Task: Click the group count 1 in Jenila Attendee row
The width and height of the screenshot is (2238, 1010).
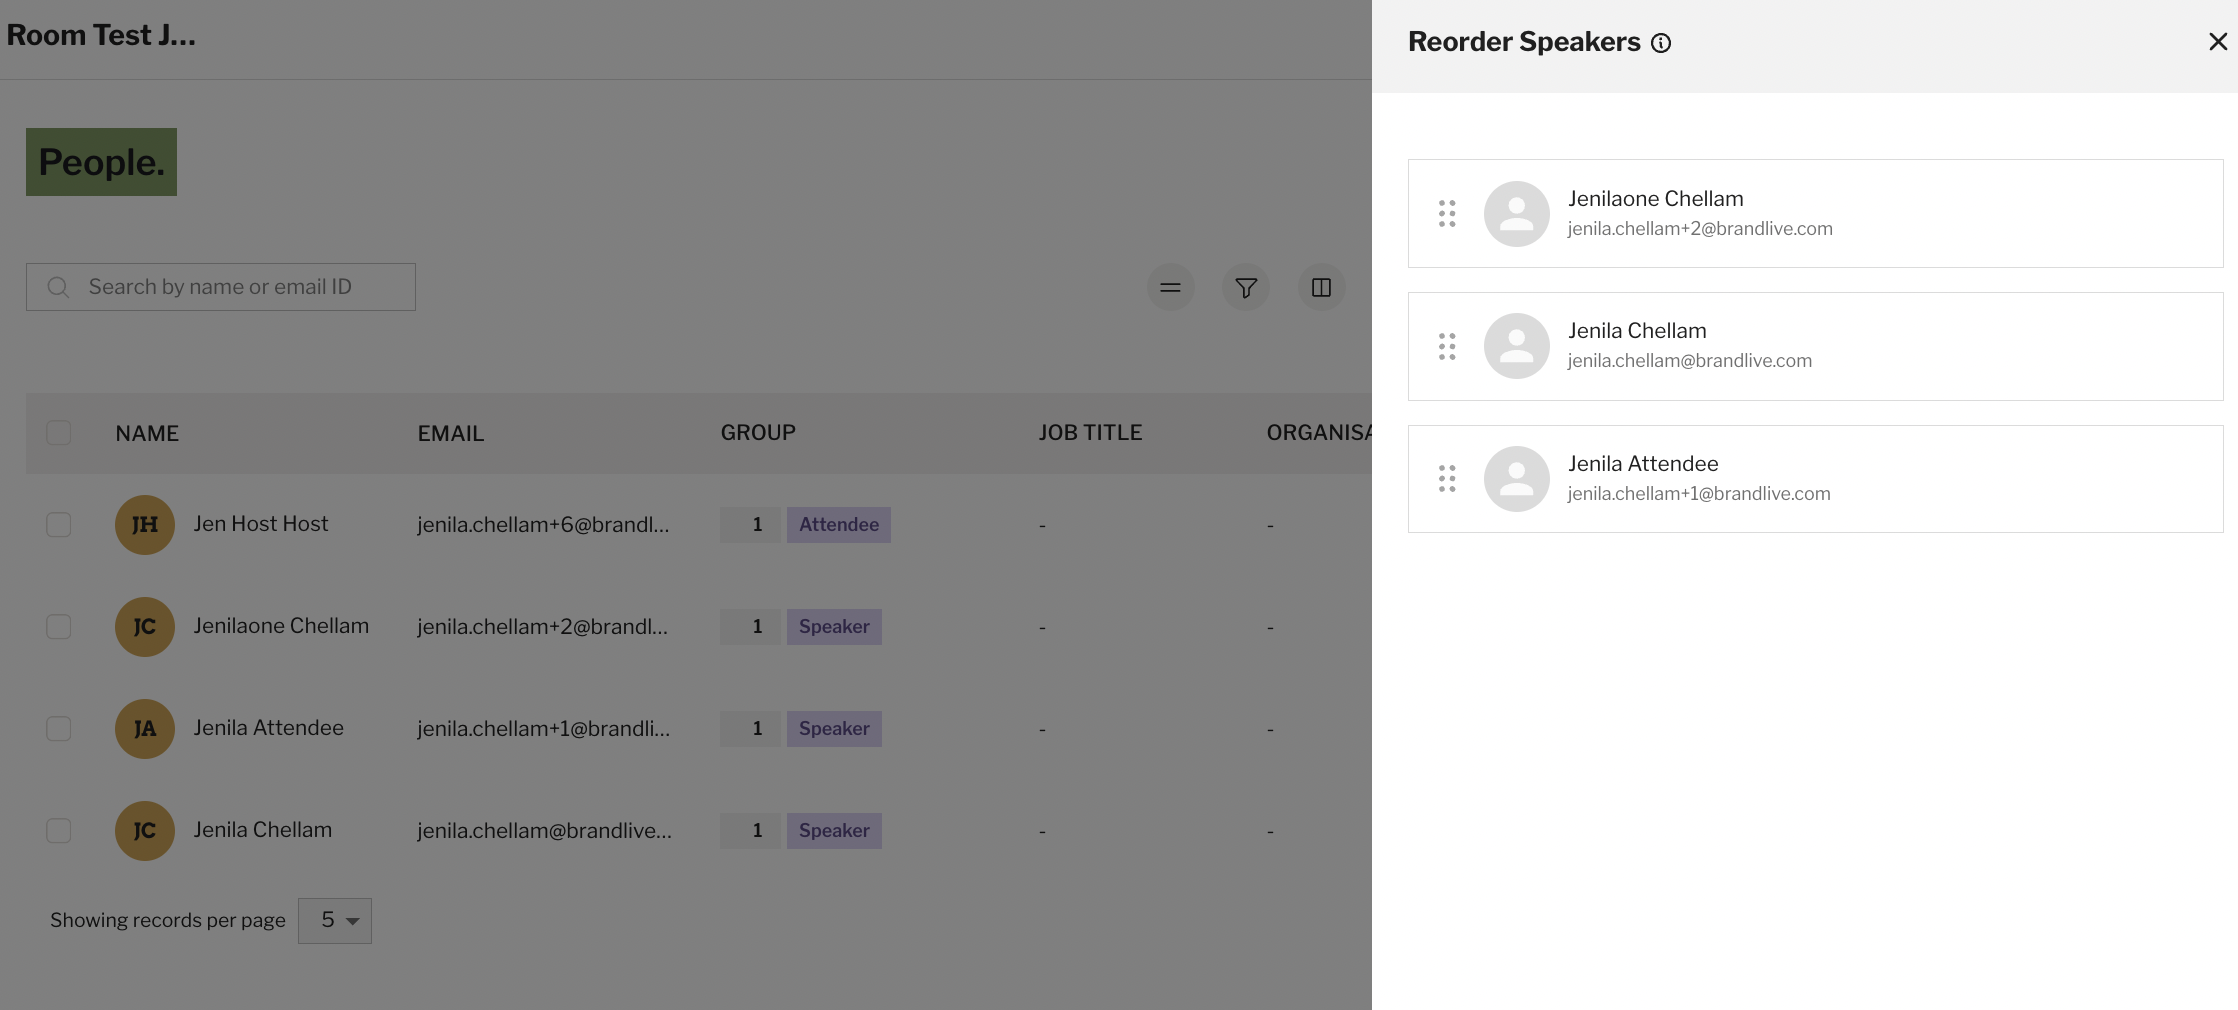Action: click(x=751, y=729)
